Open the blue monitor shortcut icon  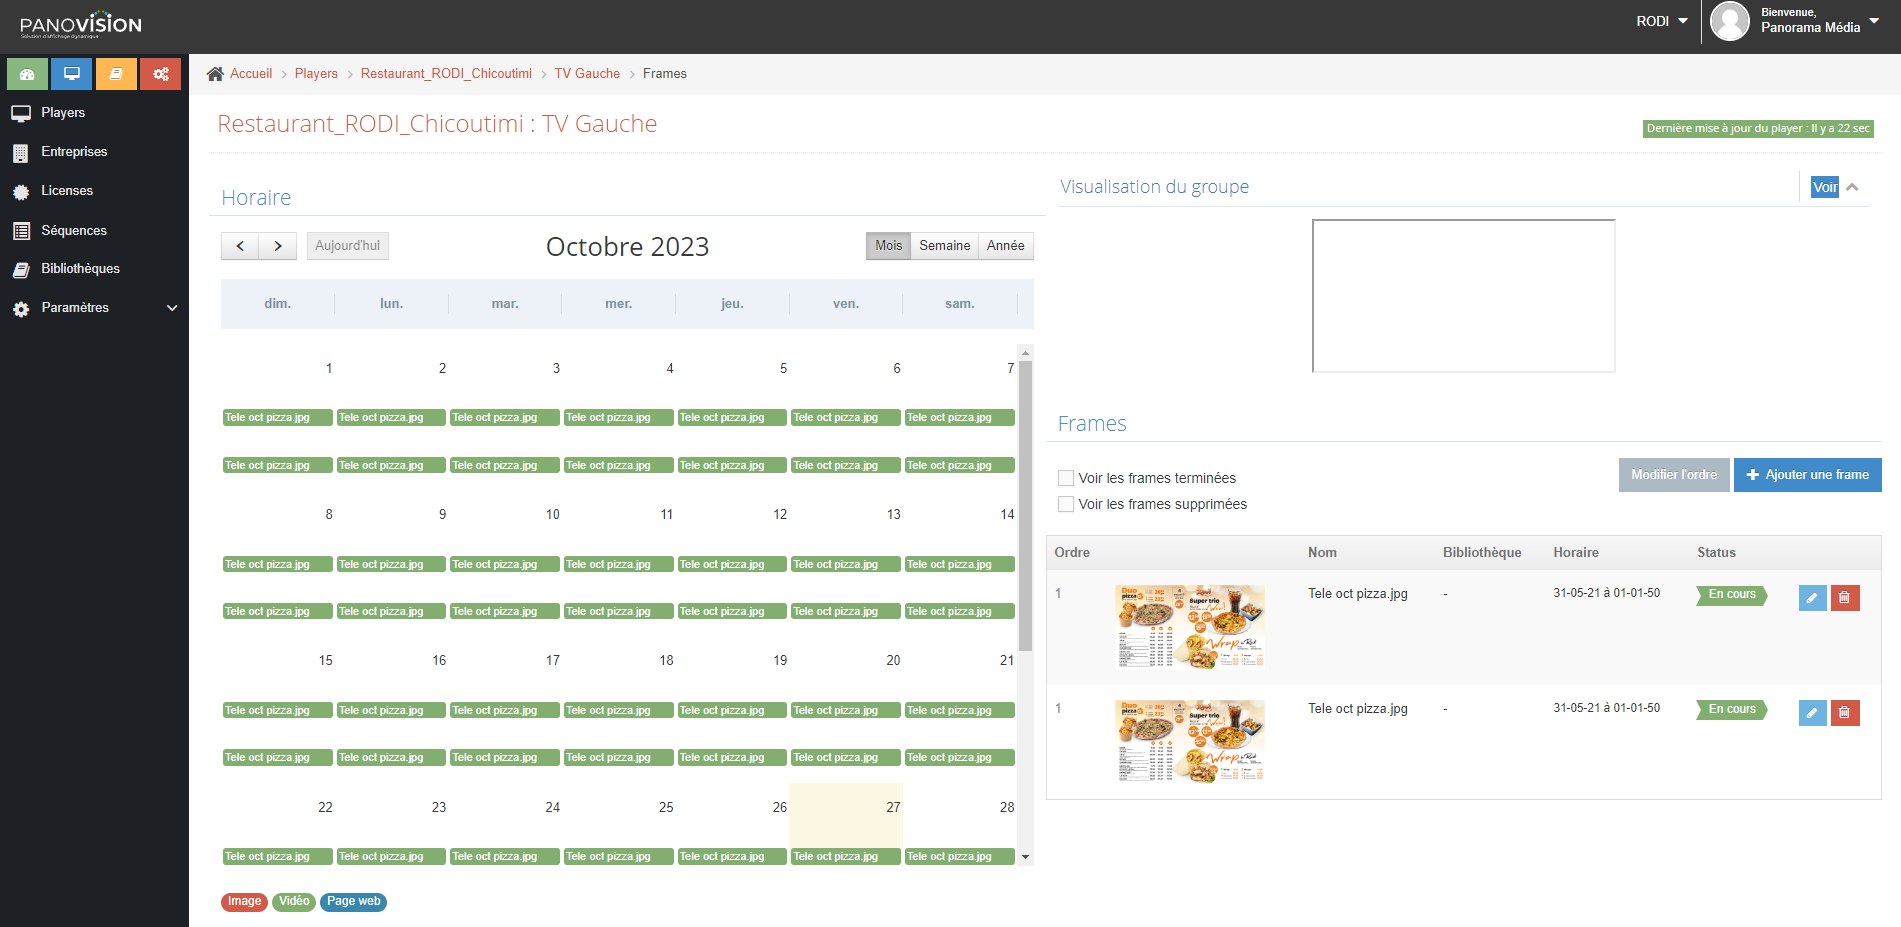tap(72, 74)
